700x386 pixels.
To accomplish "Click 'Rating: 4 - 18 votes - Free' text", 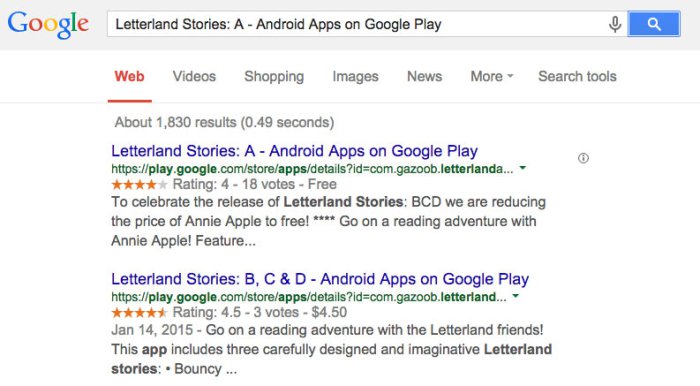I will pyautogui.click(x=254, y=184).
